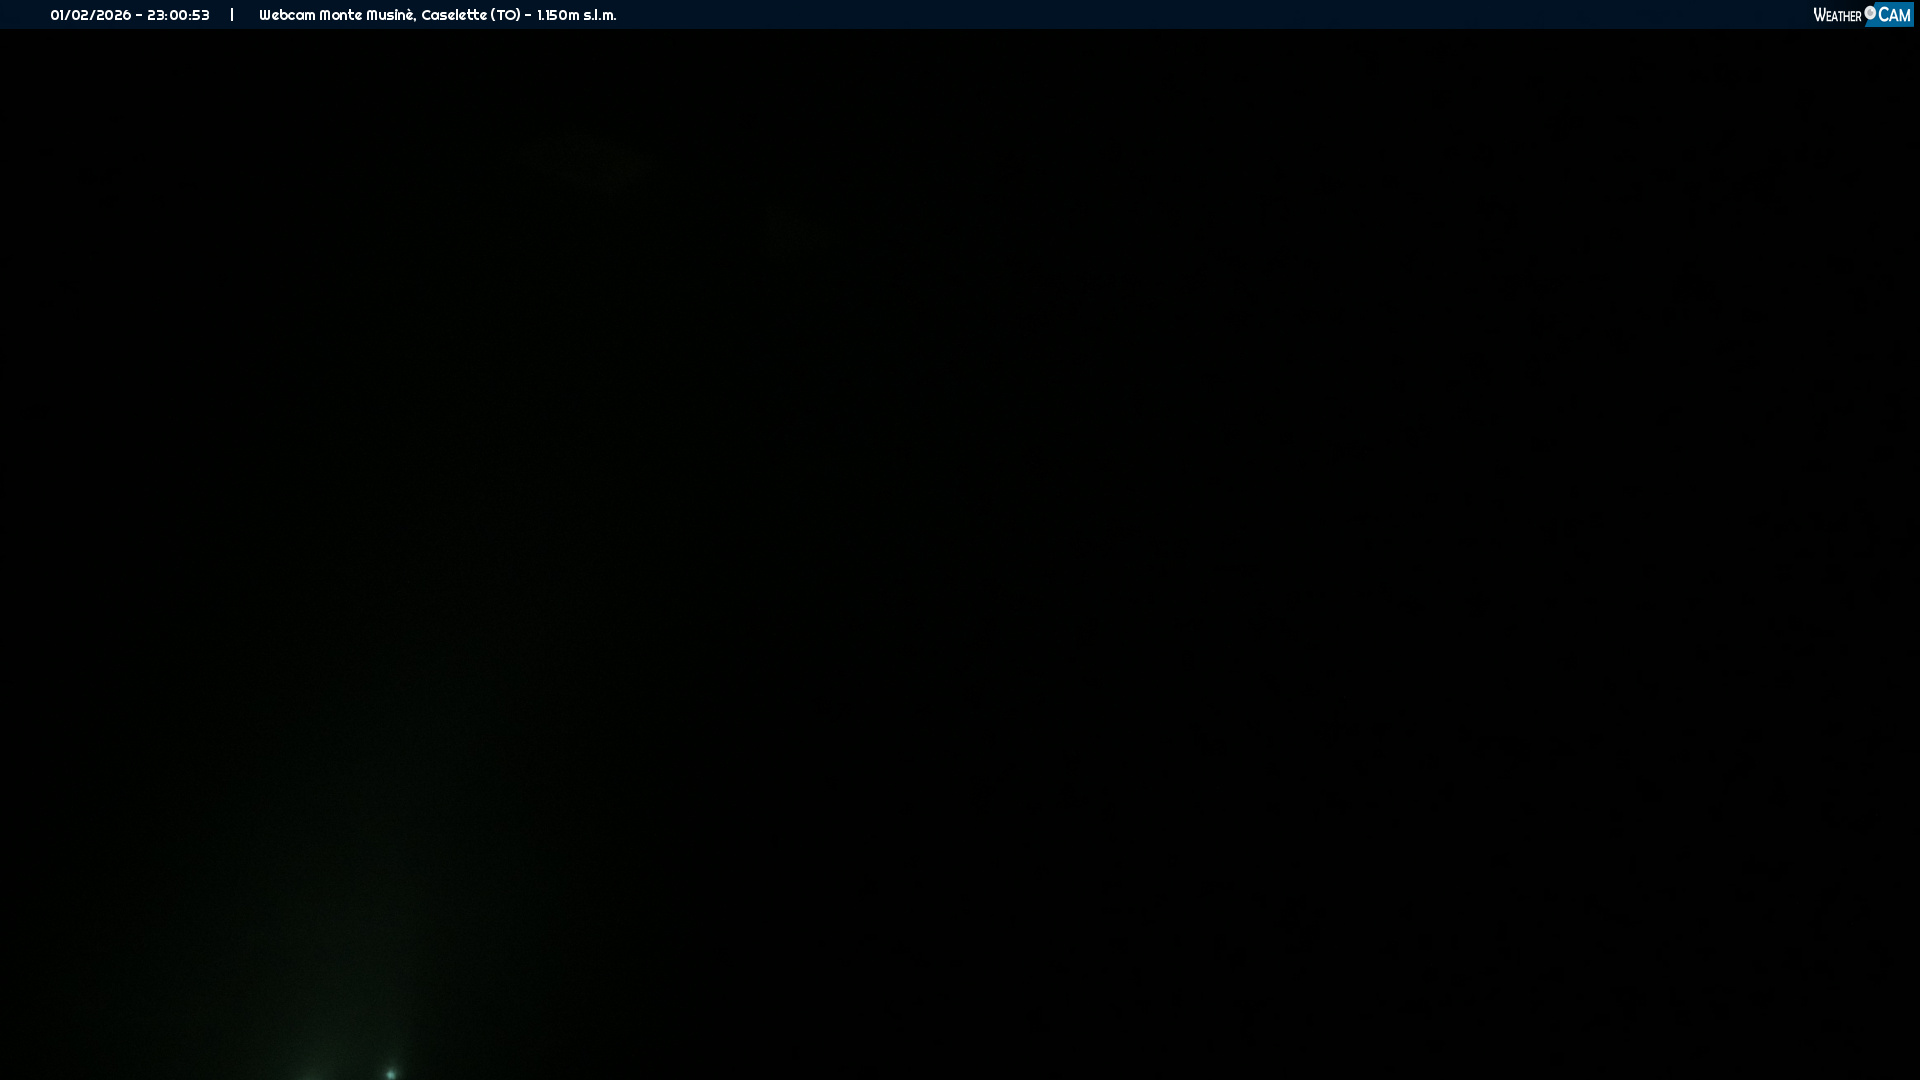
Task: Click the dark center of the webcam image
Action: (x=960, y=555)
